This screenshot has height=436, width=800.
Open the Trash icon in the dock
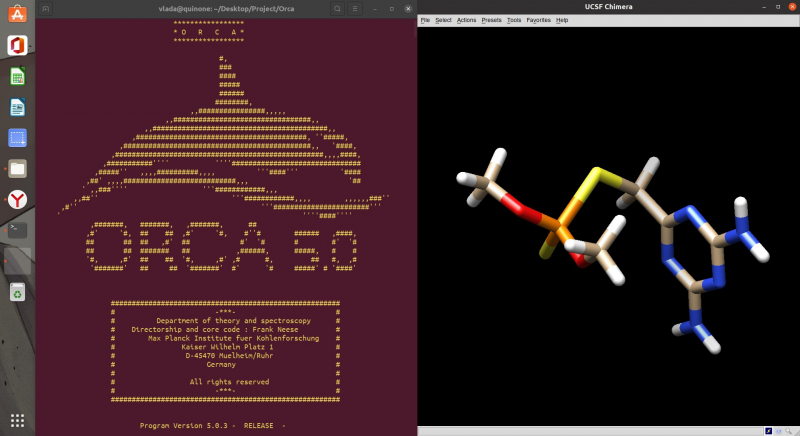(x=17, y=292)
